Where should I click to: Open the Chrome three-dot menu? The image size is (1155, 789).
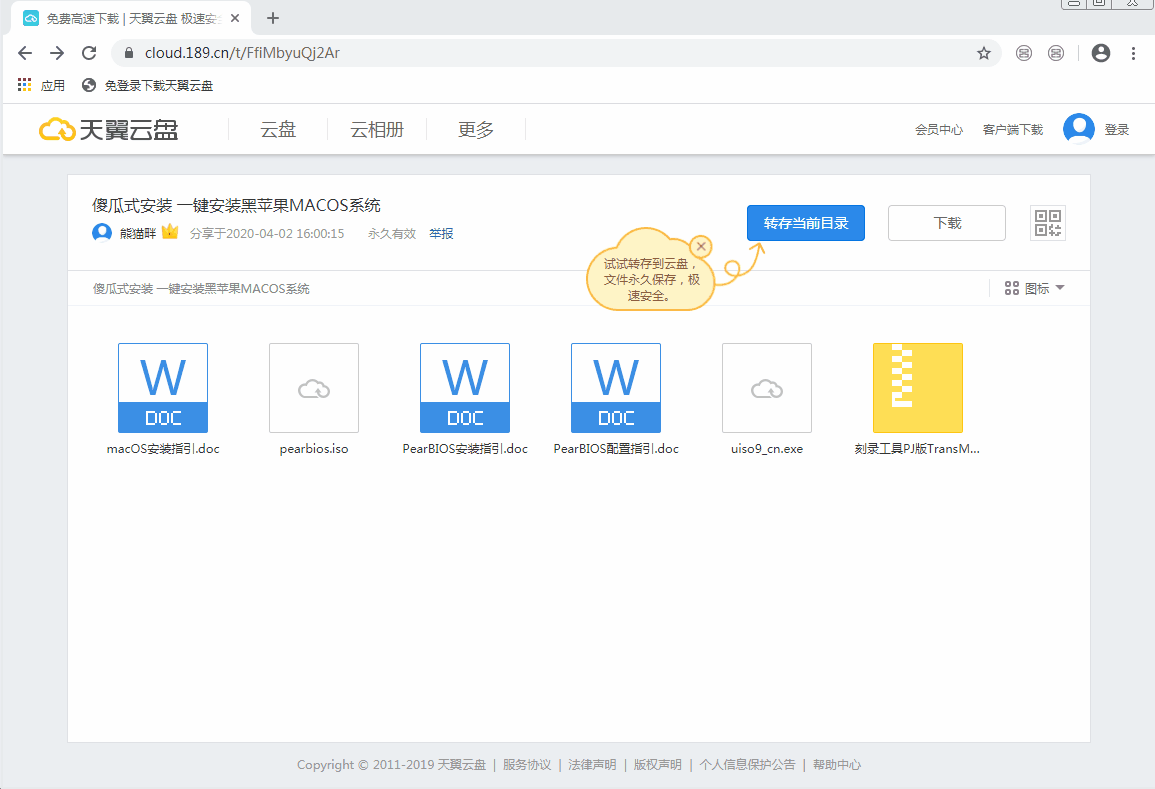pos(1133,53)
